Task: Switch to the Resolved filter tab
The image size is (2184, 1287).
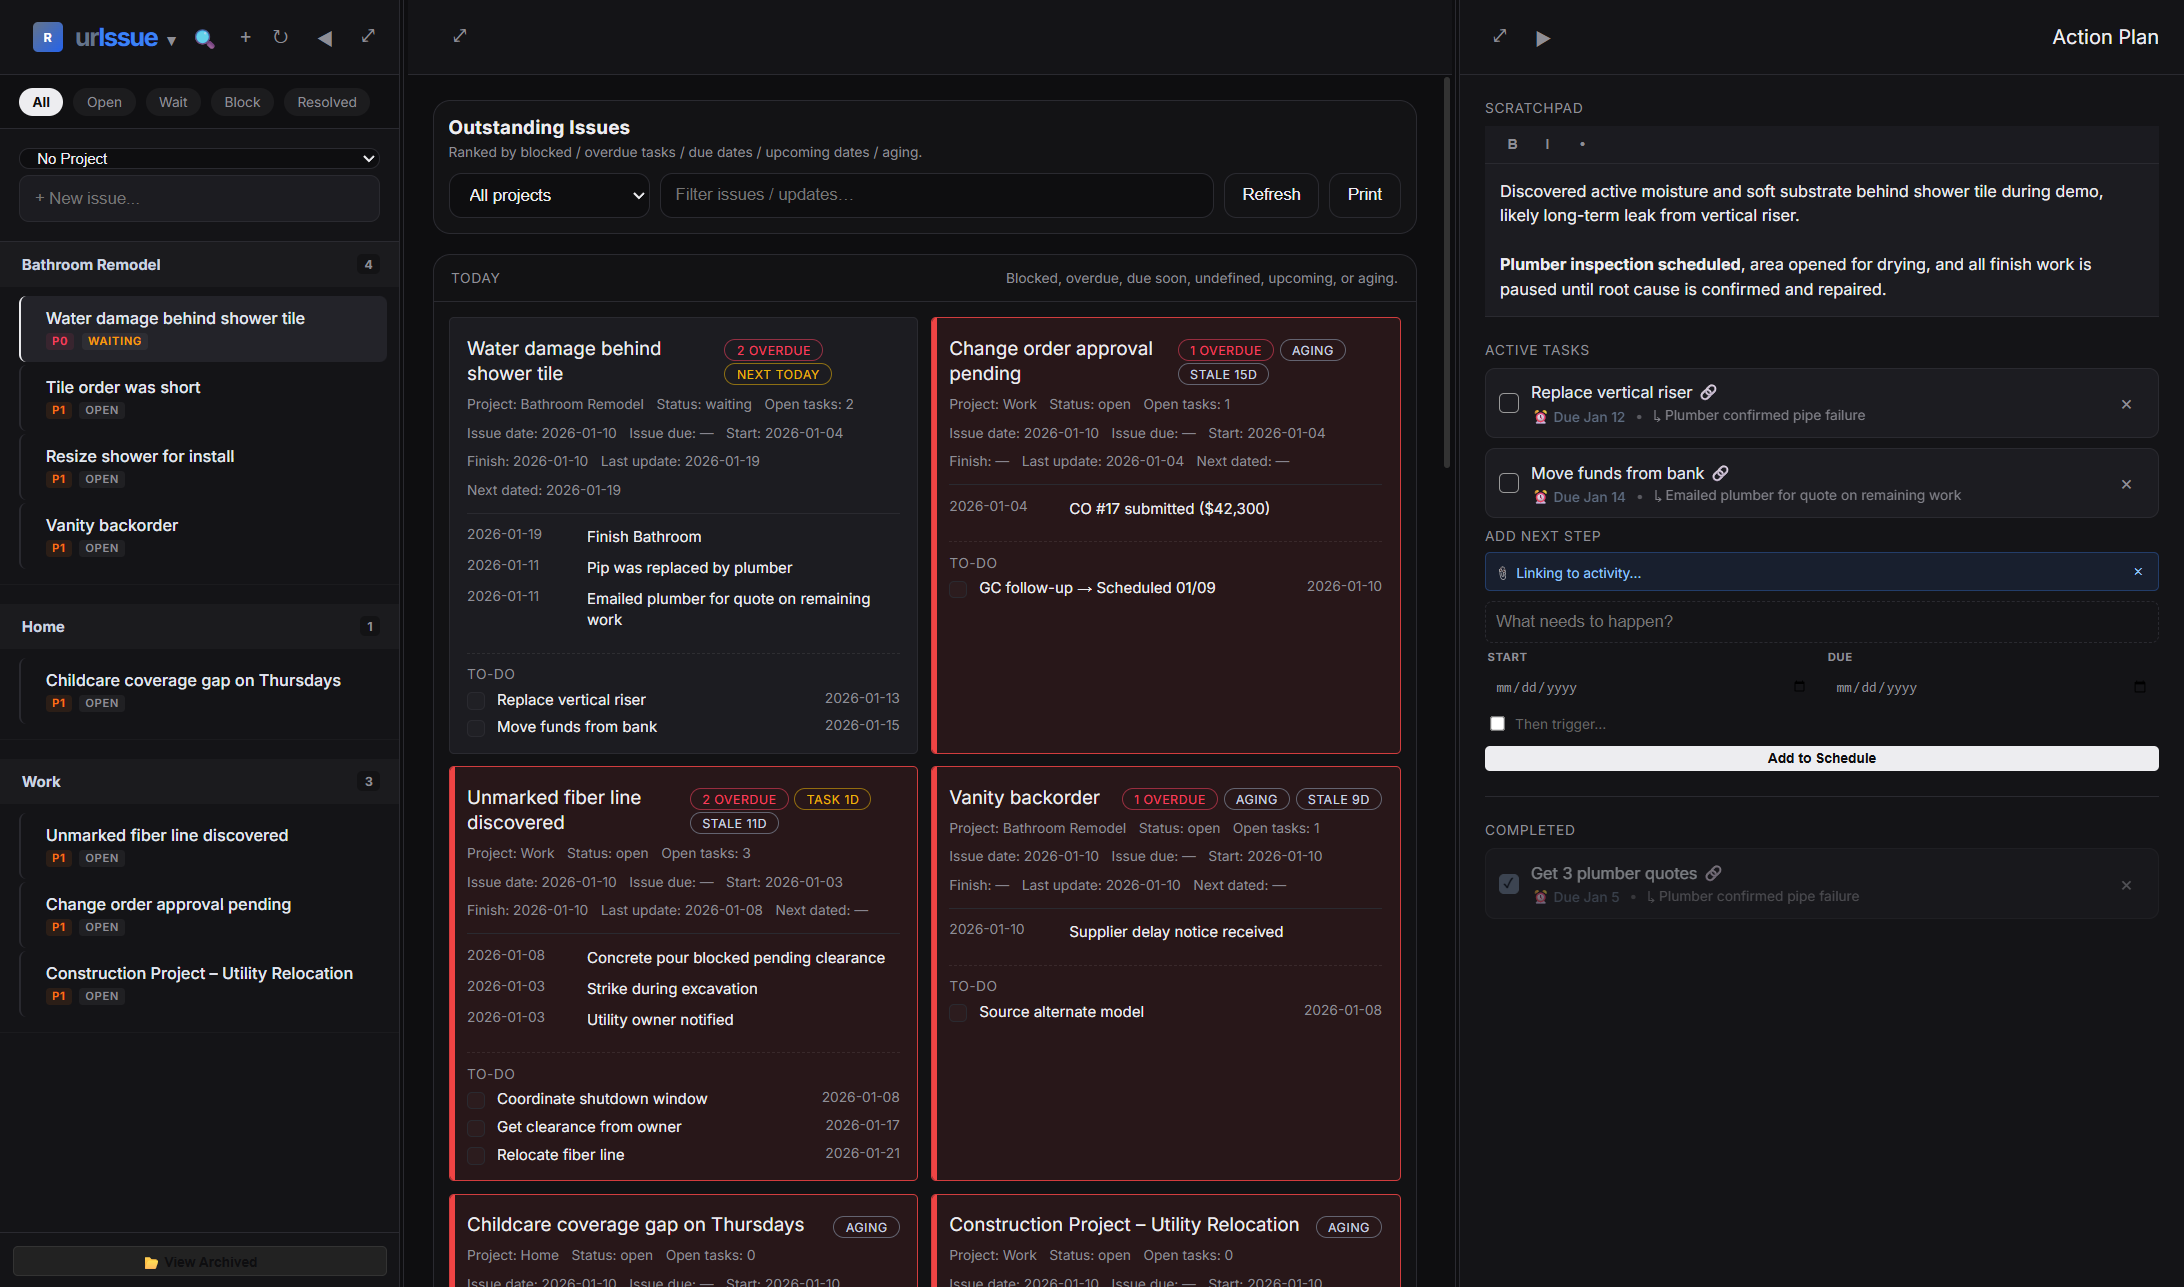Action: 326,101
